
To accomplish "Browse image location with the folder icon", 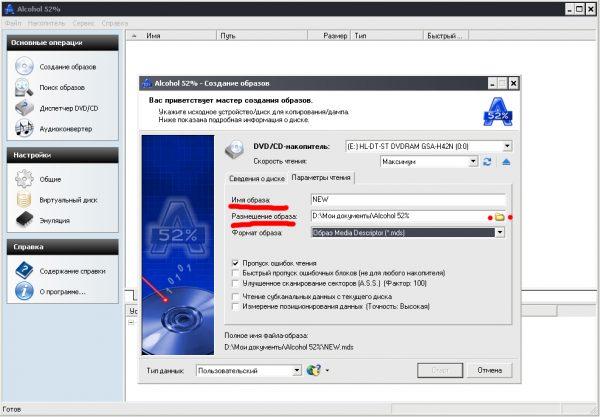I will click(499, 217).
